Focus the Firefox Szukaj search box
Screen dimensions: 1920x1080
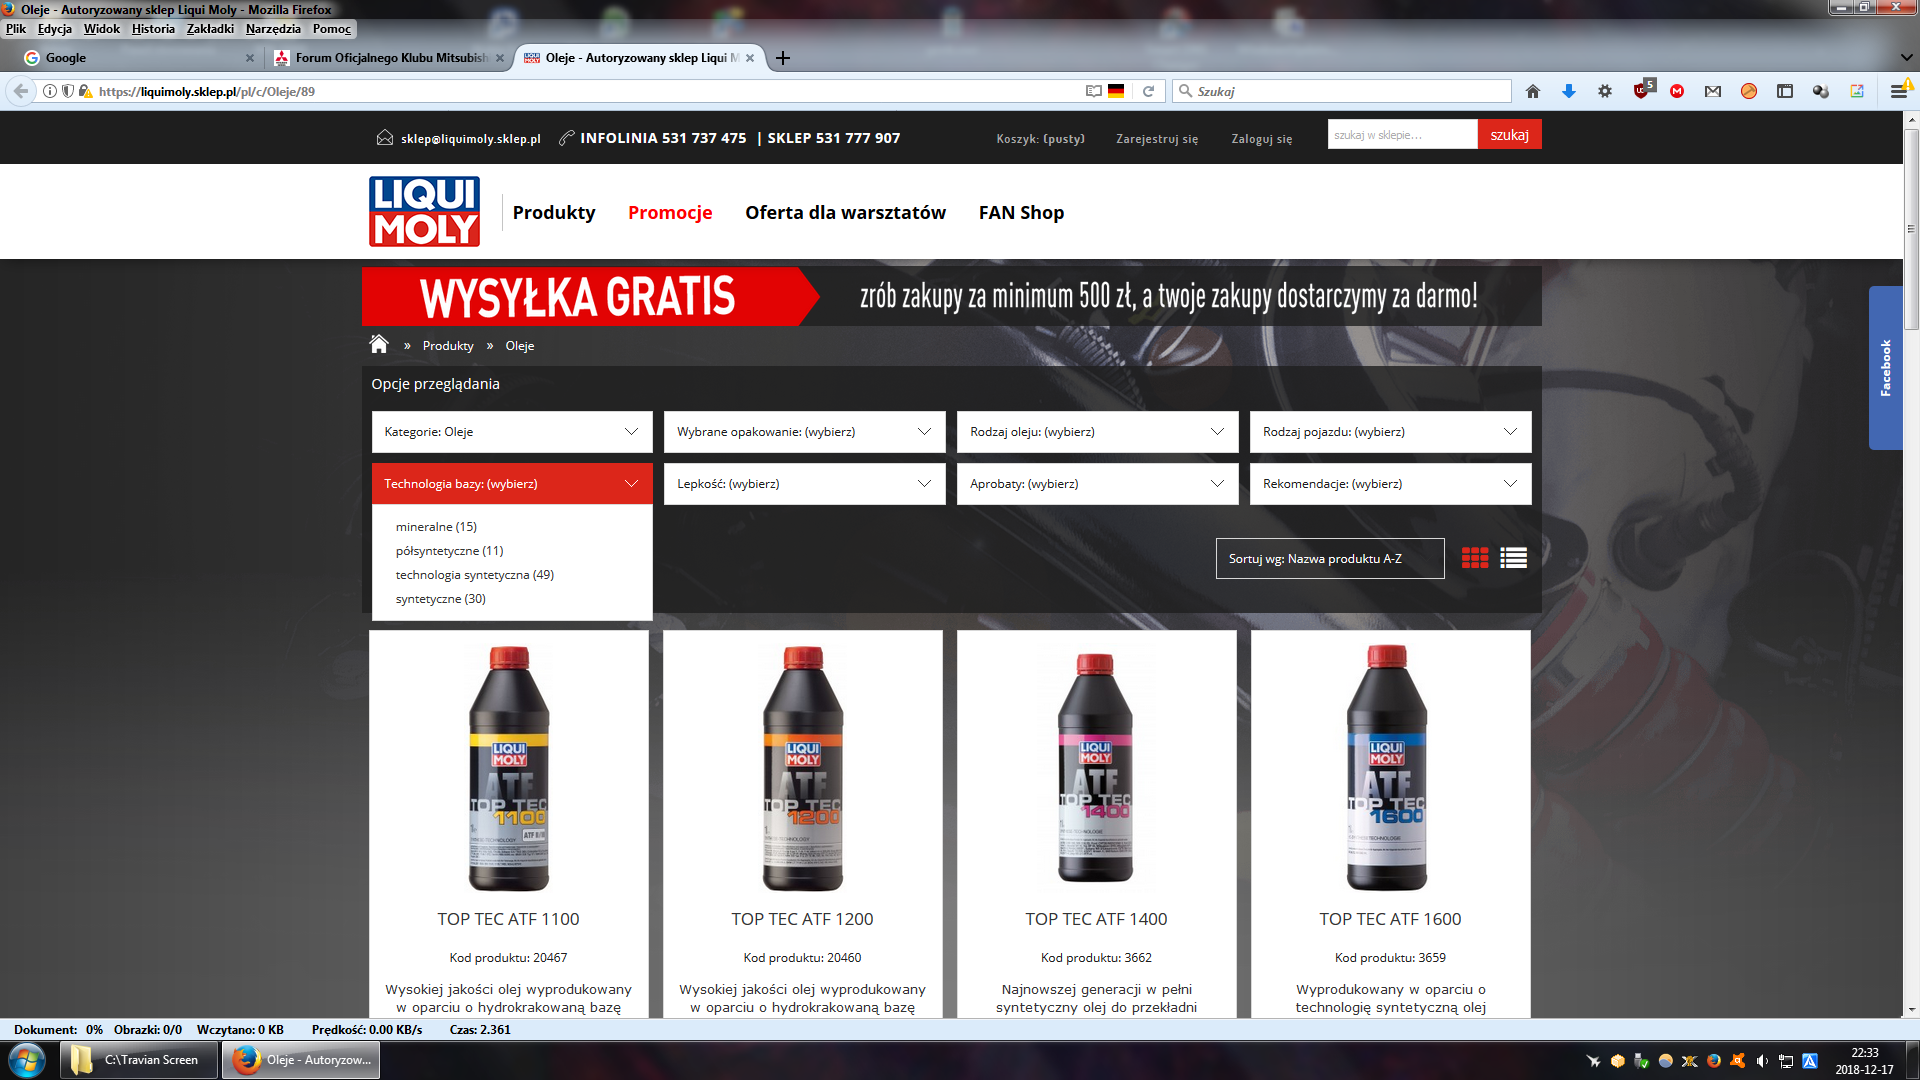1341,91
